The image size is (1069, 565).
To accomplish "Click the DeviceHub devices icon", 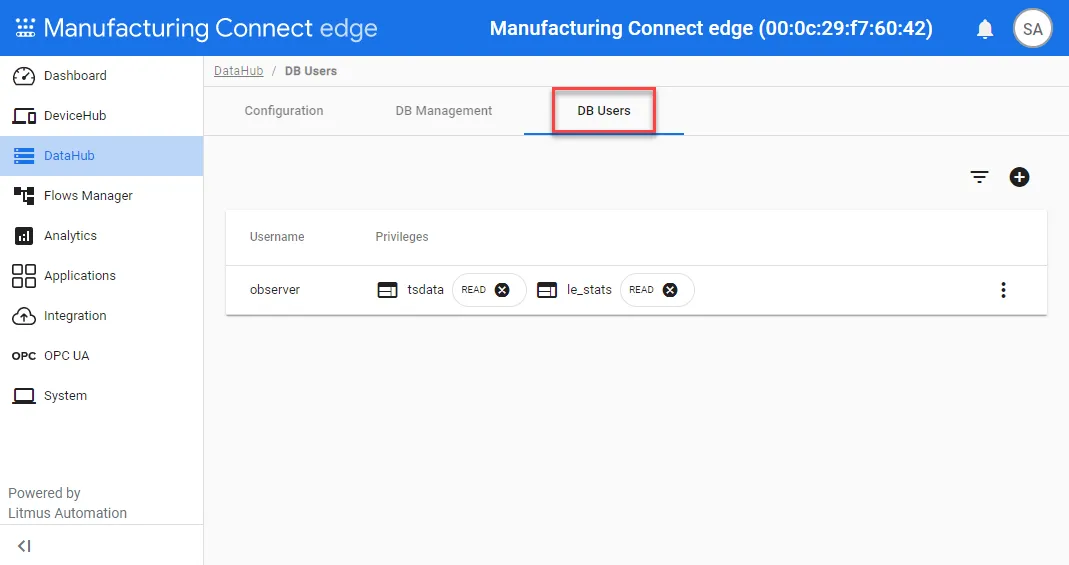I will (24, 116).
